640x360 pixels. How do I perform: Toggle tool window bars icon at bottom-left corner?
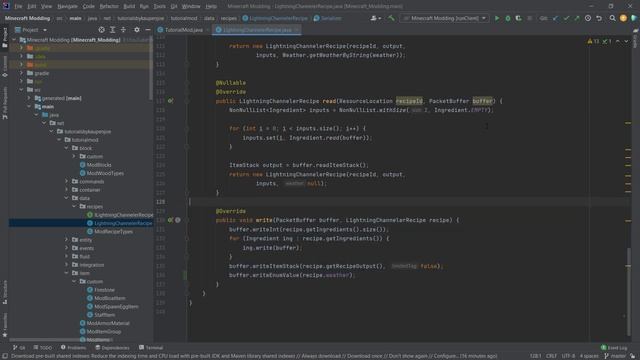[x=5, y=356]
